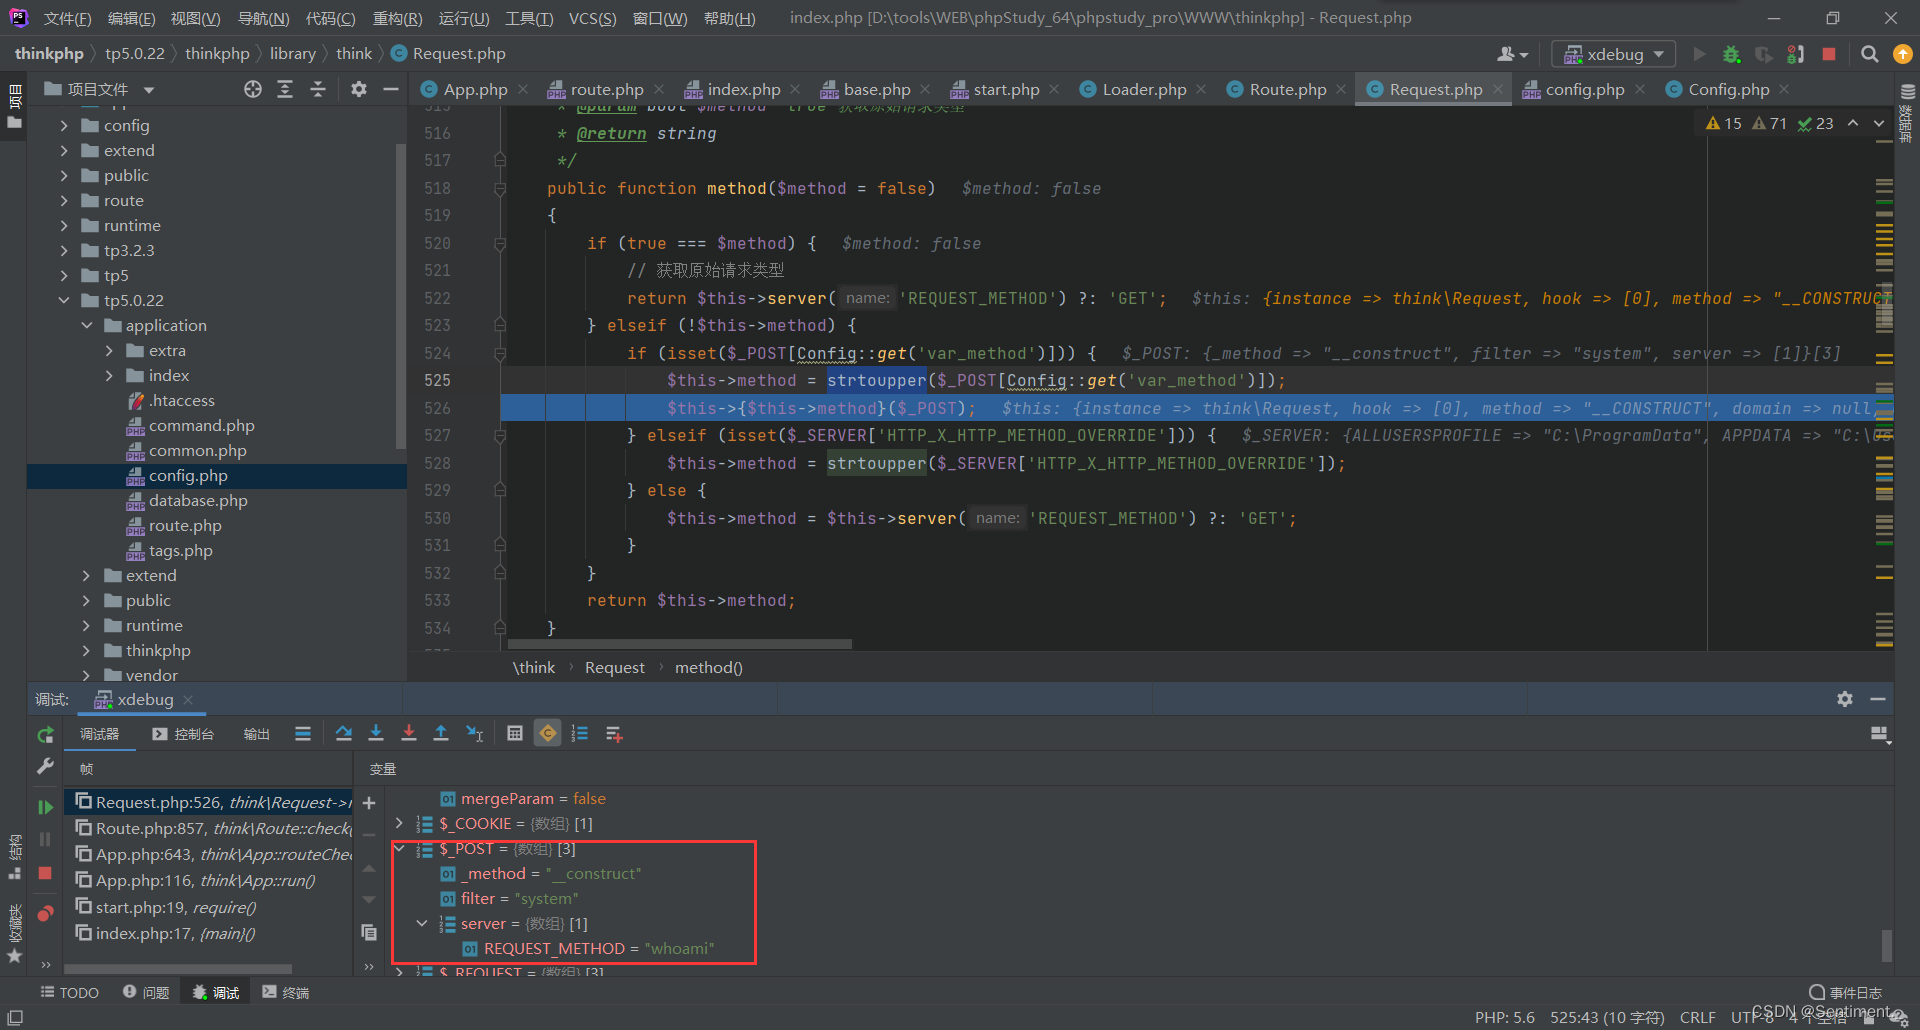Open project panel settings gear

359,89
